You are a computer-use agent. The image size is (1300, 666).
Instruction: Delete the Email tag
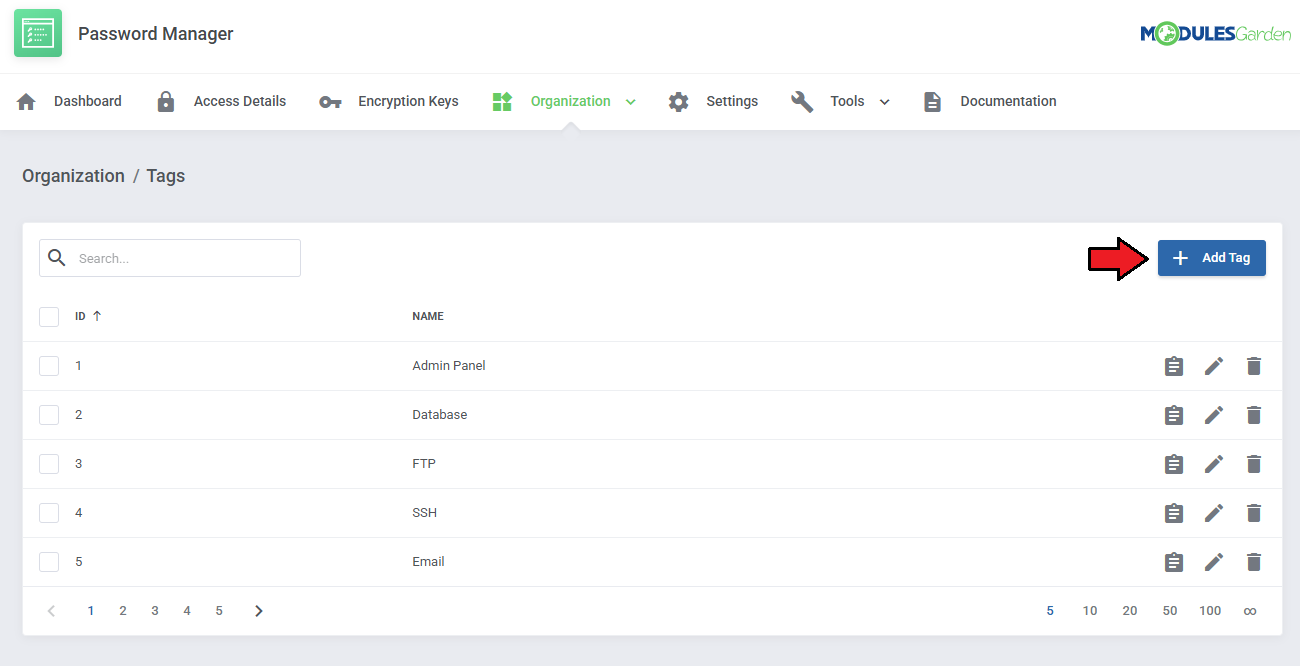pyautogui.click(x=1254, y=562)
